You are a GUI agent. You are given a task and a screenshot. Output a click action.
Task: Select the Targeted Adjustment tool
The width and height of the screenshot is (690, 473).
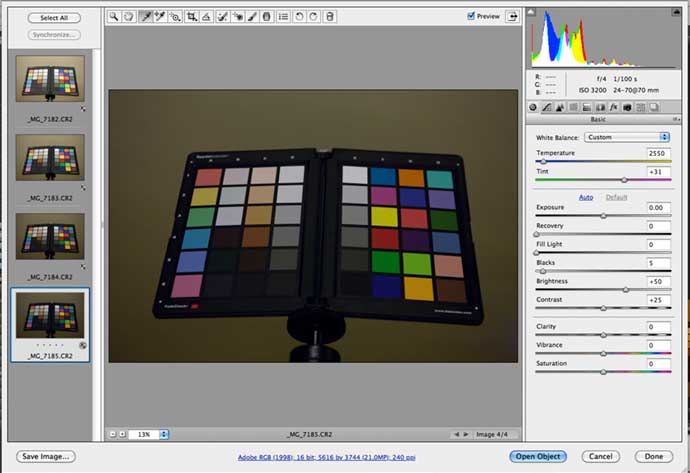click(175, 17)
